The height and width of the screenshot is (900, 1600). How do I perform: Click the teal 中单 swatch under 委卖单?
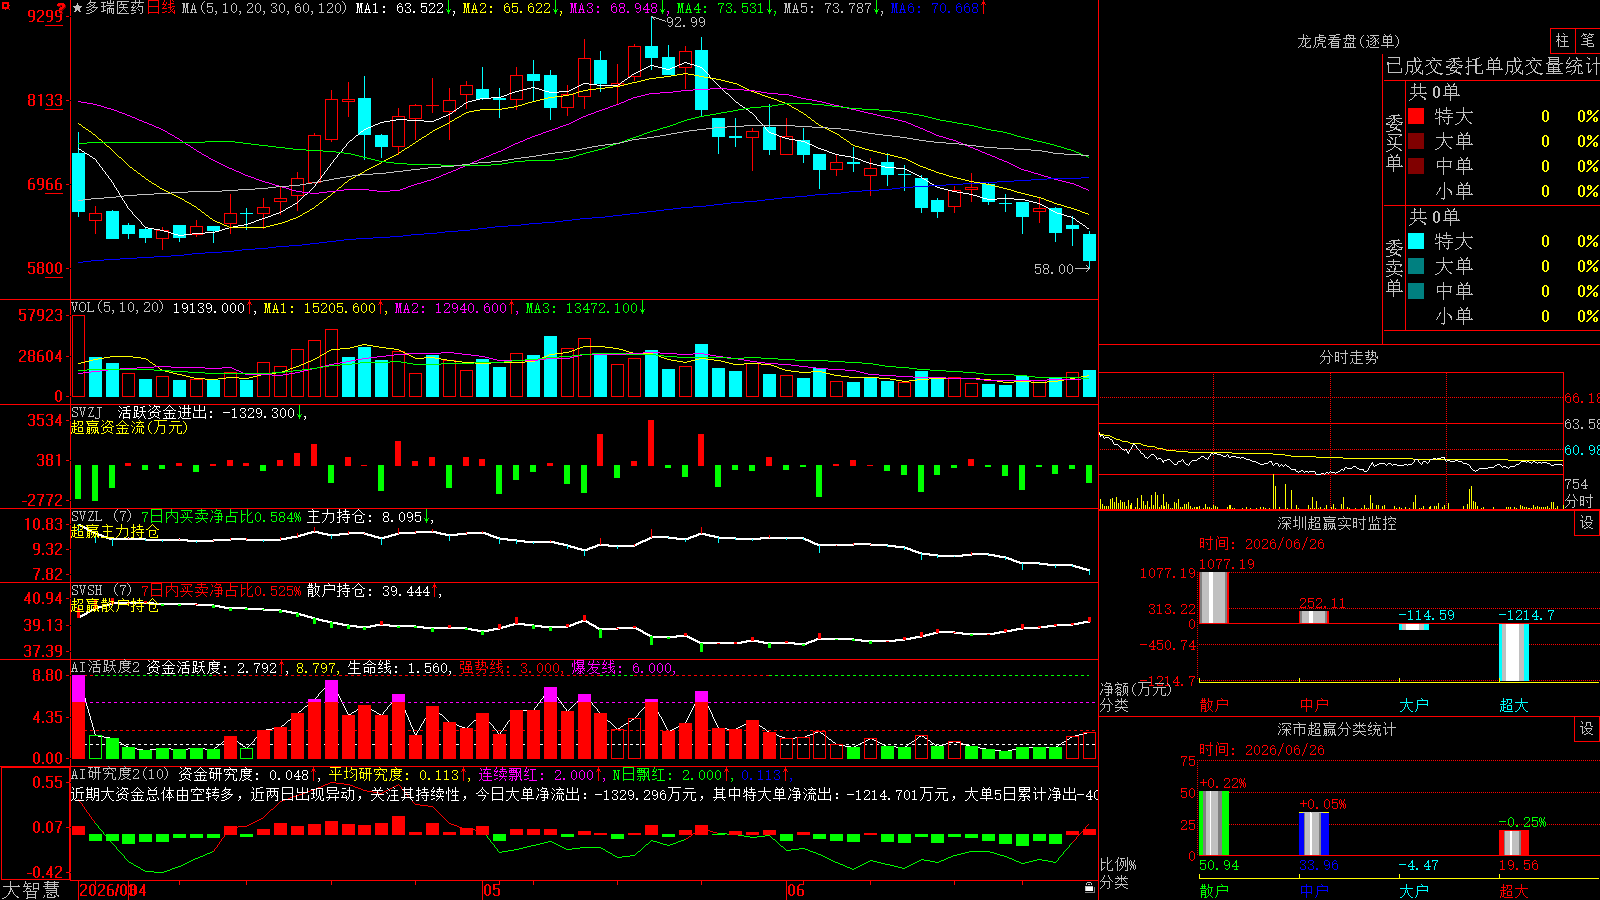tap(1416, 291)
